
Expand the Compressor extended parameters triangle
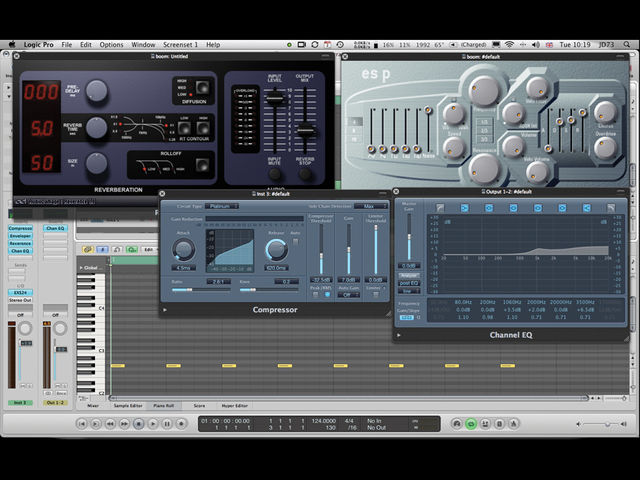[165, 310]
